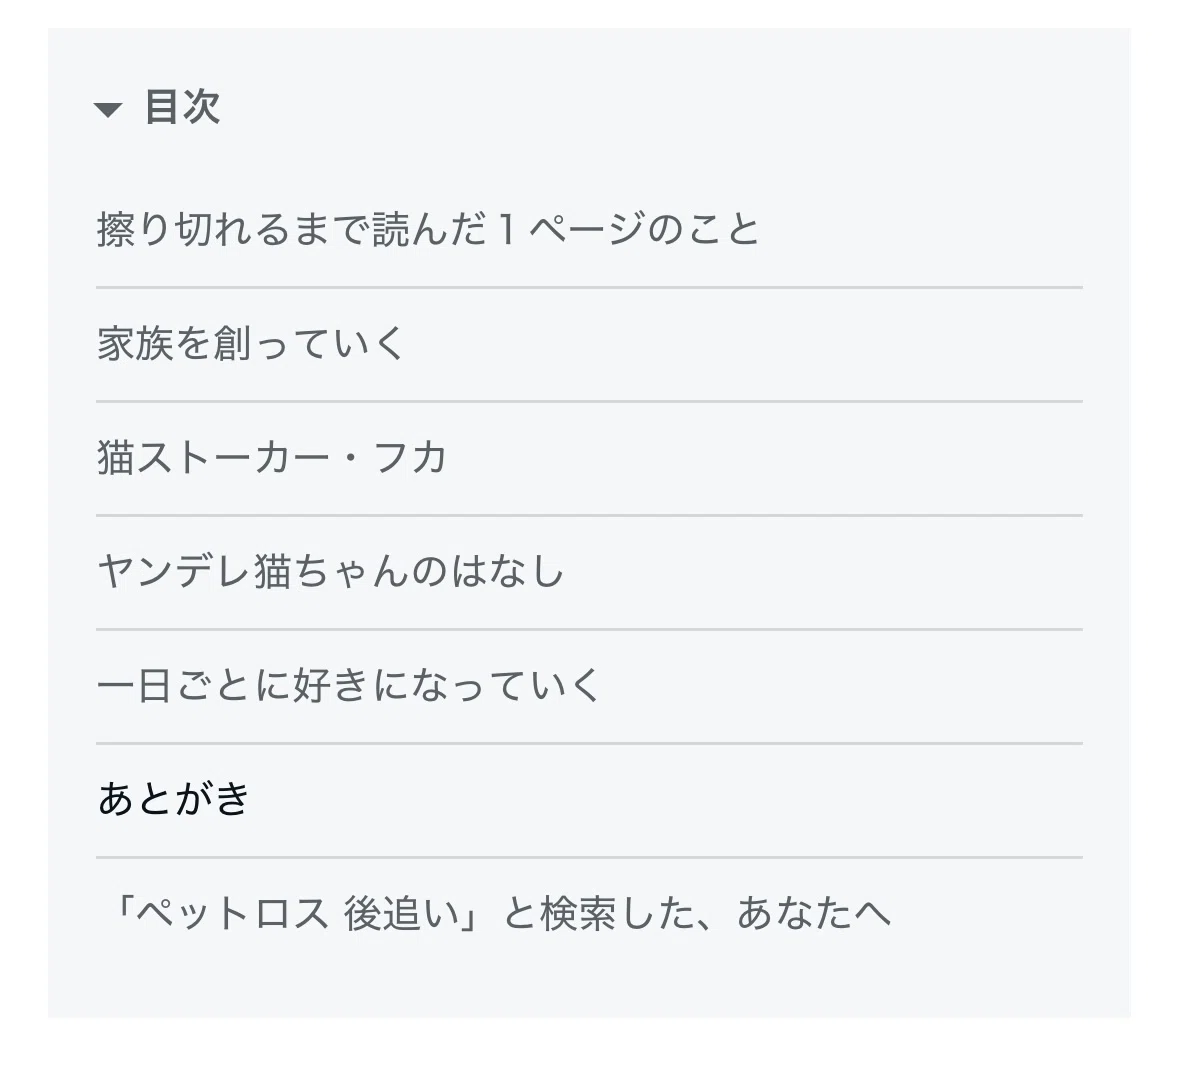Viewport: 1179px width, 1065px height.
Task: Choose the second contents item 家族を創っていく
Action: [251, 344]
